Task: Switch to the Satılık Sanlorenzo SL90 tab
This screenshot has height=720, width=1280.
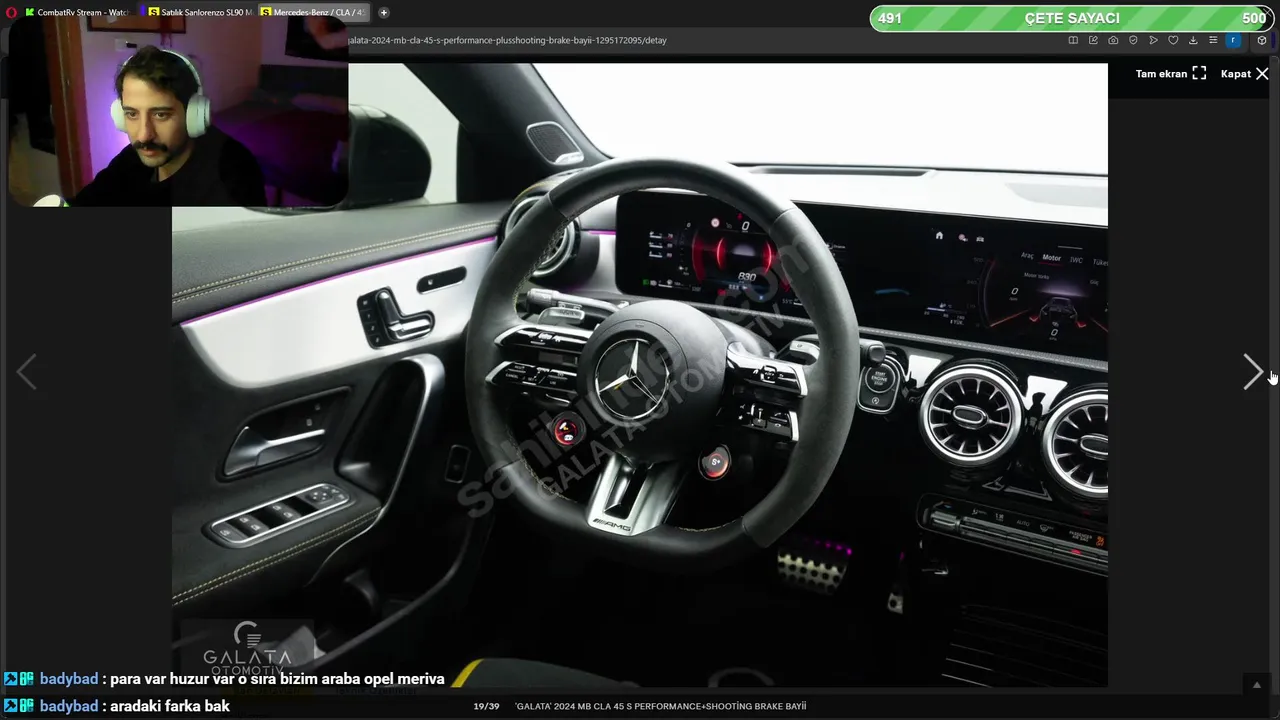Action: pos(199,12)
